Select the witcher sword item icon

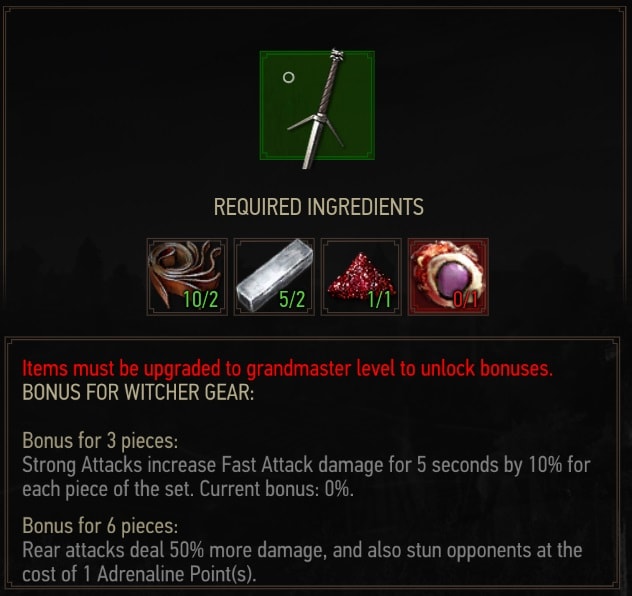(317, 106)
